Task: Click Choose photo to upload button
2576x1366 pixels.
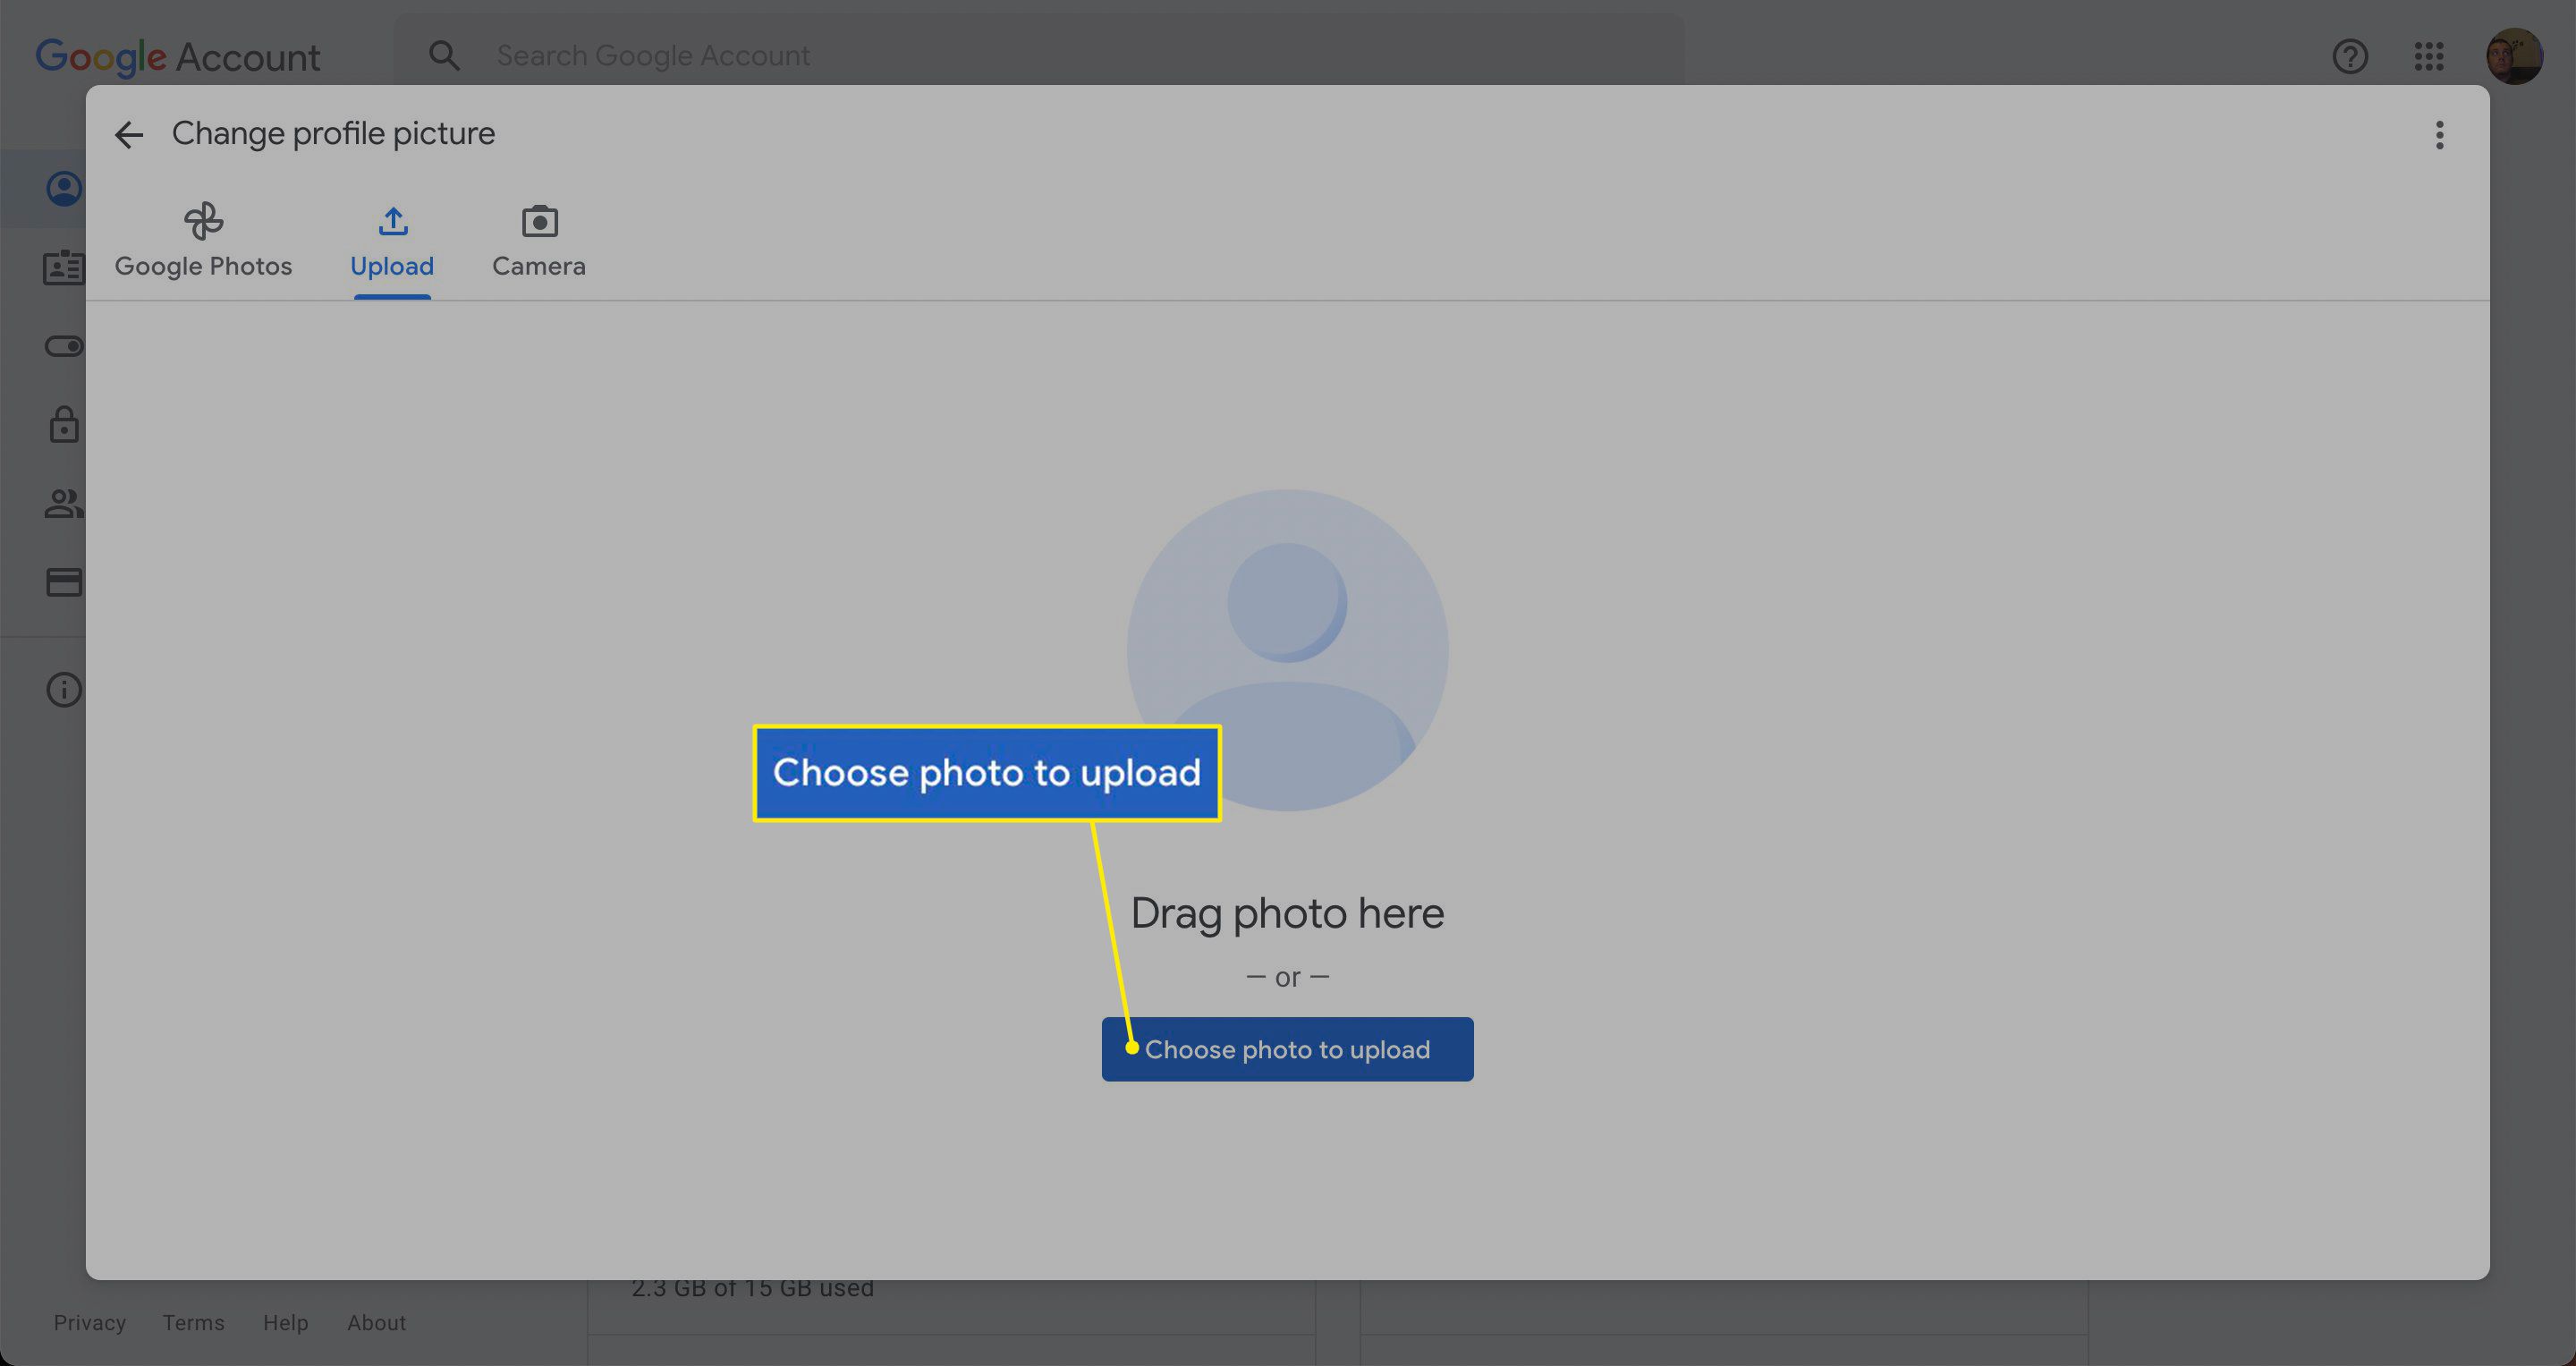Action: click(x=1287, y=1049)
